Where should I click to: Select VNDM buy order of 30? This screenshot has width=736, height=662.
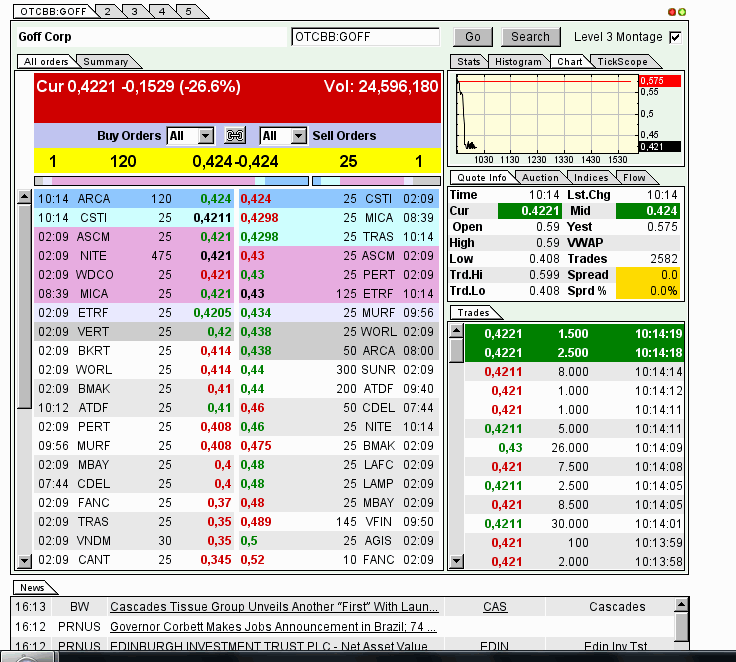pos(135,541)
